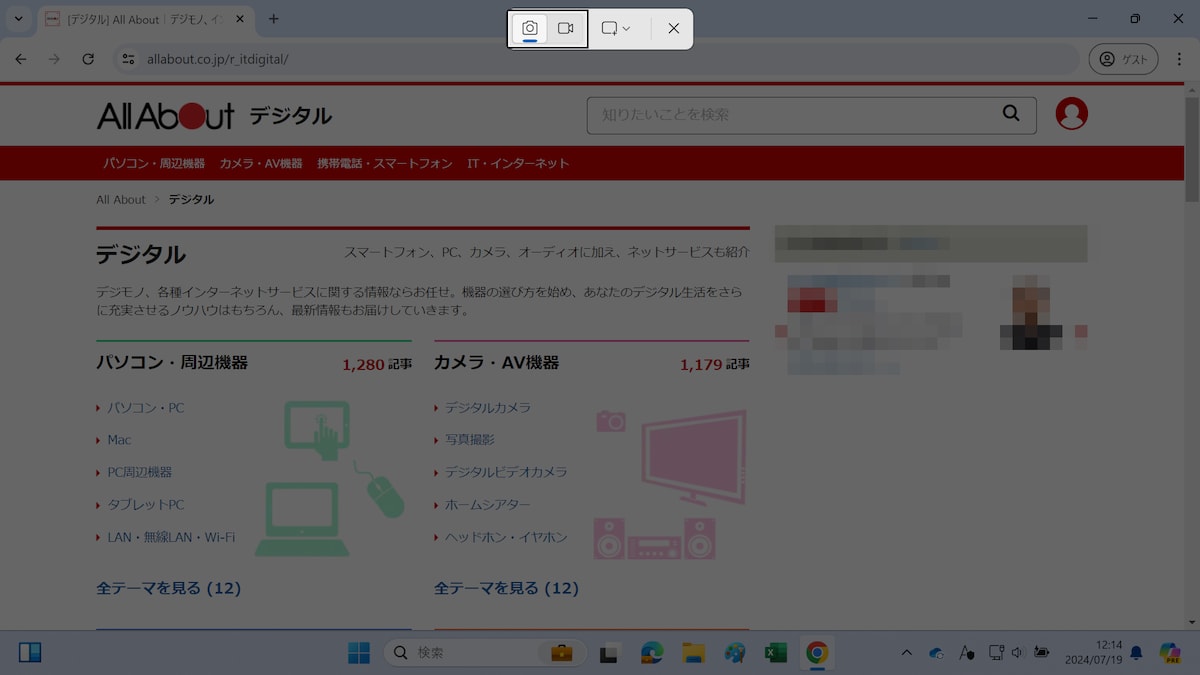1200x675 pixels.
Task: Open File Explorer from the taskbar
Action: [694, 653]
